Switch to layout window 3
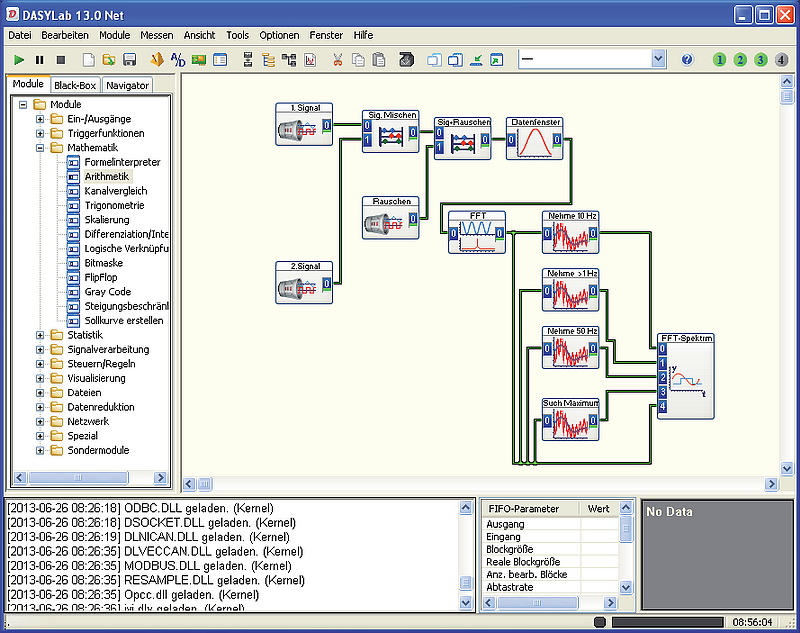 point(760,60)
